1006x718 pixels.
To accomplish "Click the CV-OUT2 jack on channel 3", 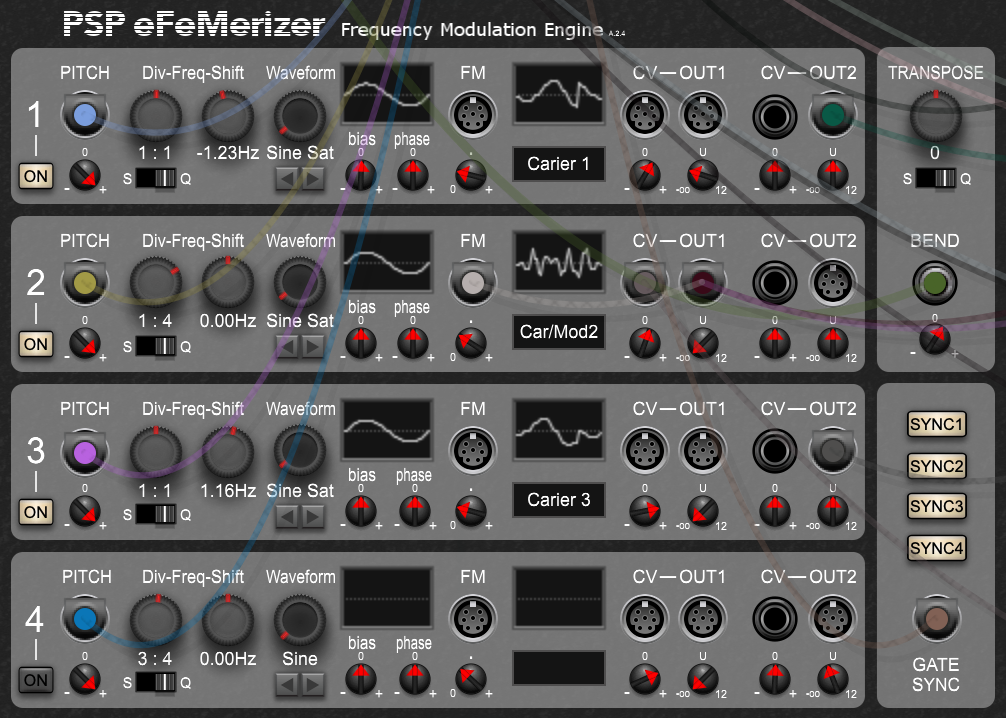I will [774, 451].
